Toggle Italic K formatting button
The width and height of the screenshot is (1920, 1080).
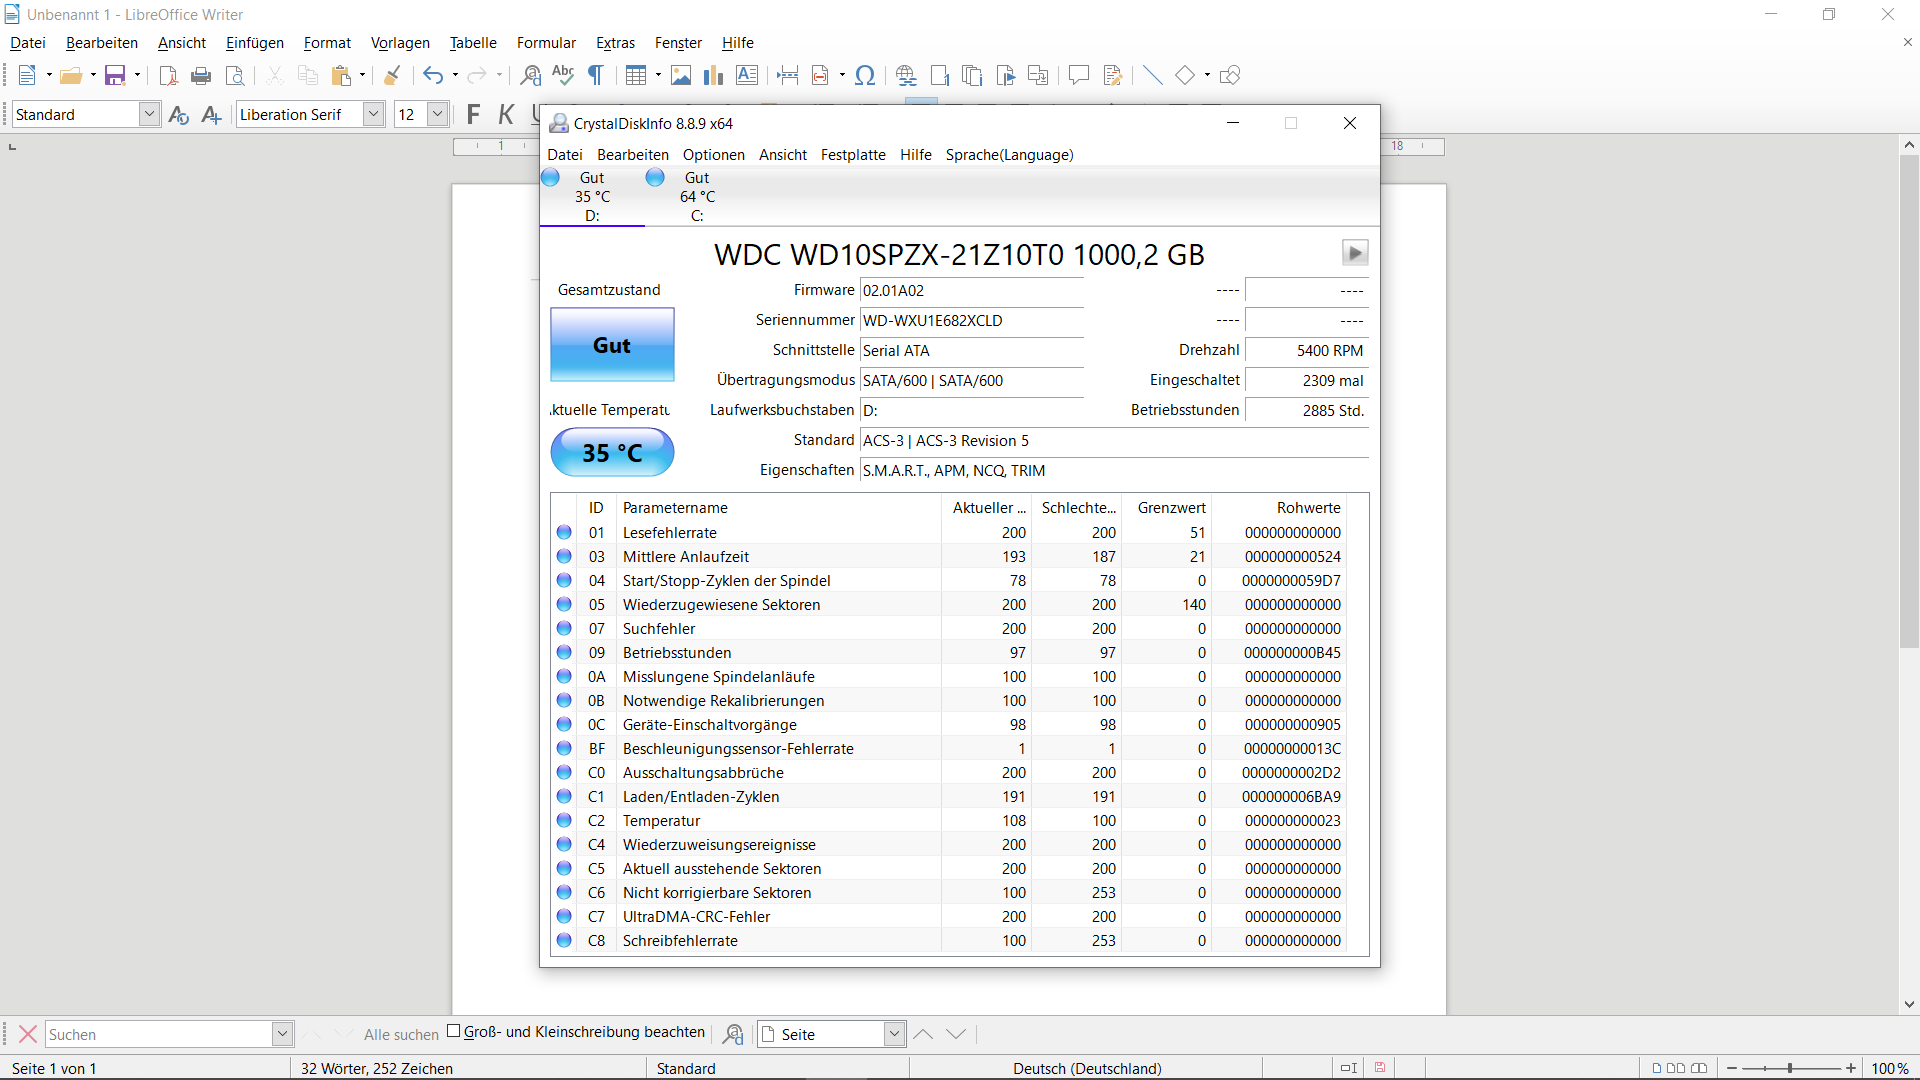[506, 114]
